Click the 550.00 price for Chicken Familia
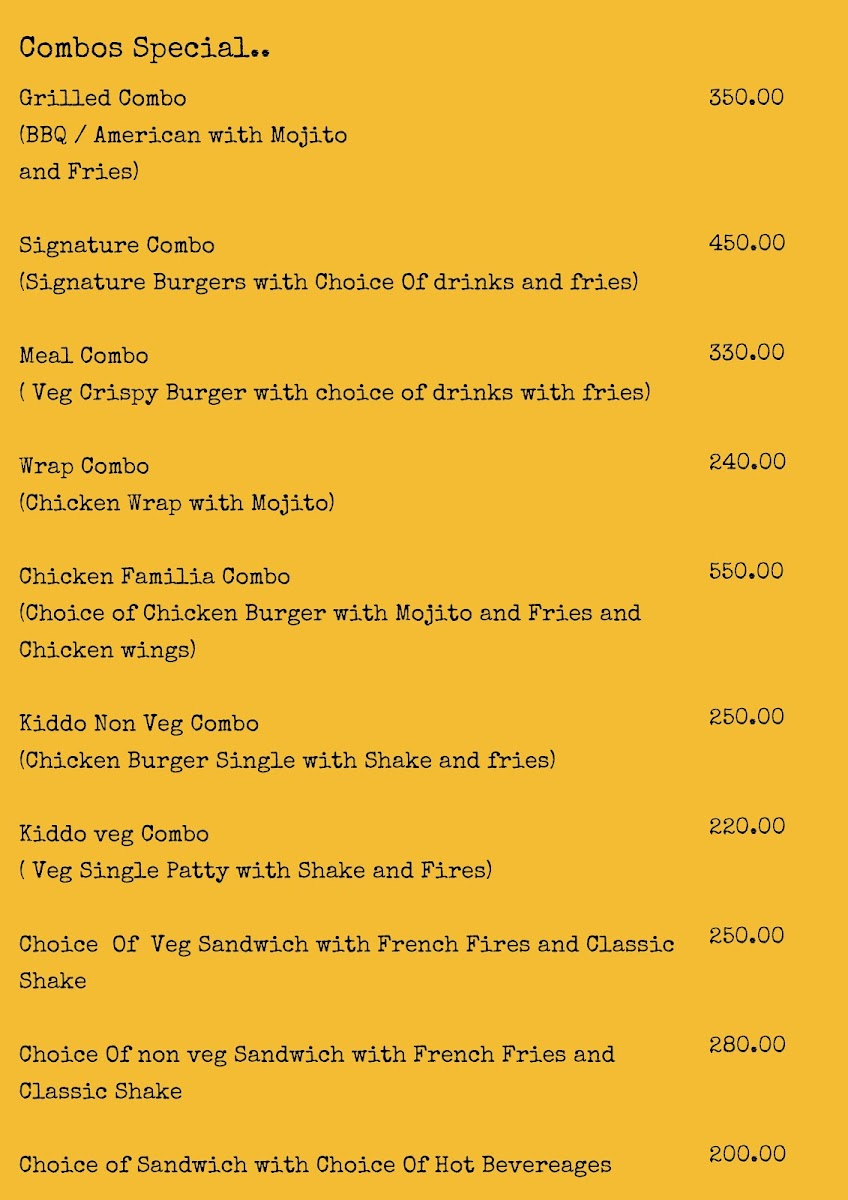Screen dimensions: 848x1200 coord(746,571)
